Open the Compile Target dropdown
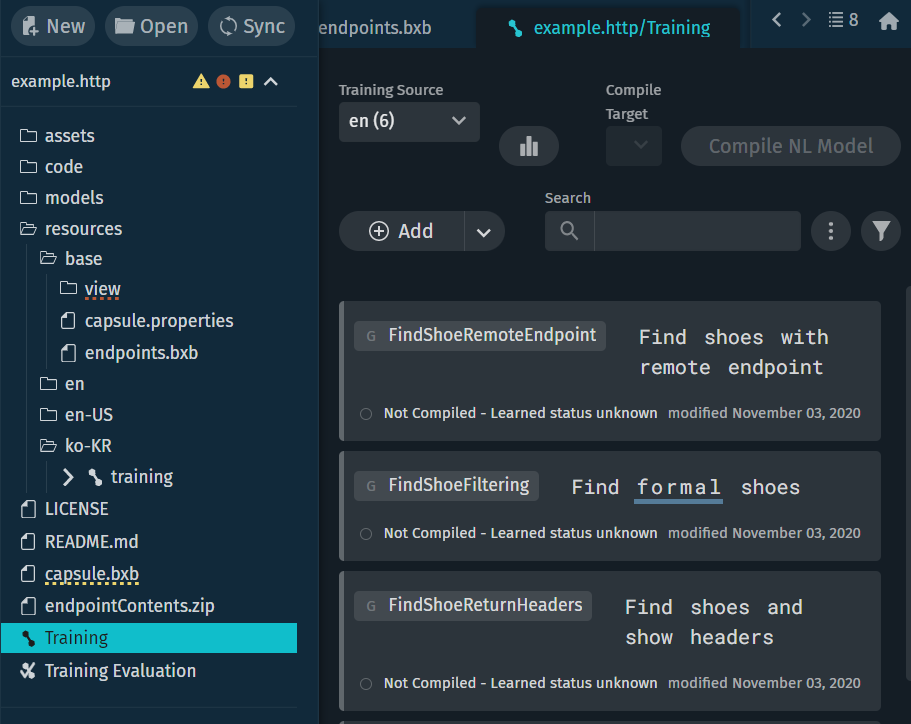The image size is (911, 724). pyautogui.click(x=634, y=145)
